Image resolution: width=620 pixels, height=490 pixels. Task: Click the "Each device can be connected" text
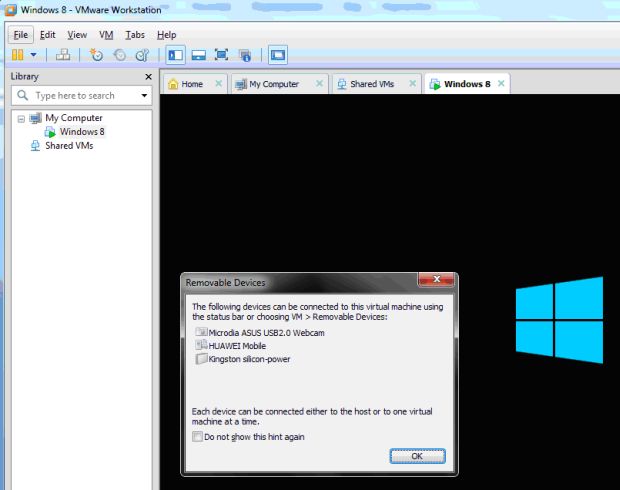pos(312,416)
